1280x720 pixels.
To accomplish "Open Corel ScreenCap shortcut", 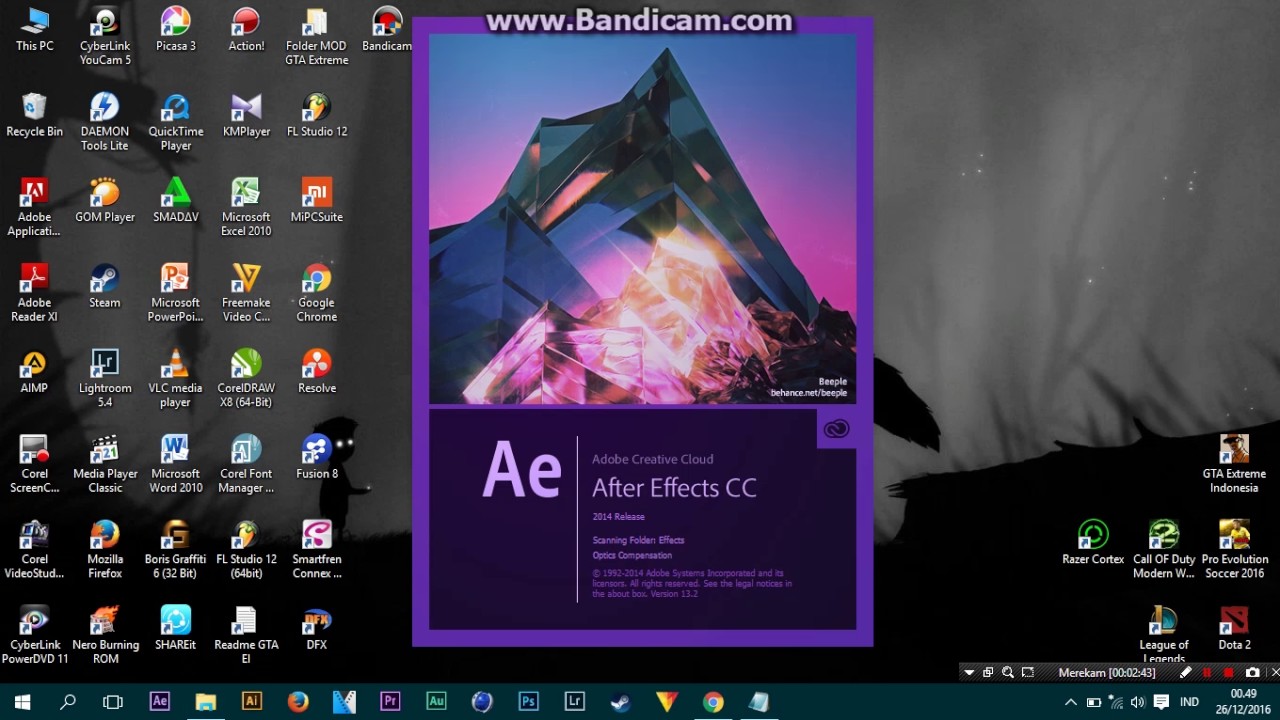I will (x=34, y=464).
